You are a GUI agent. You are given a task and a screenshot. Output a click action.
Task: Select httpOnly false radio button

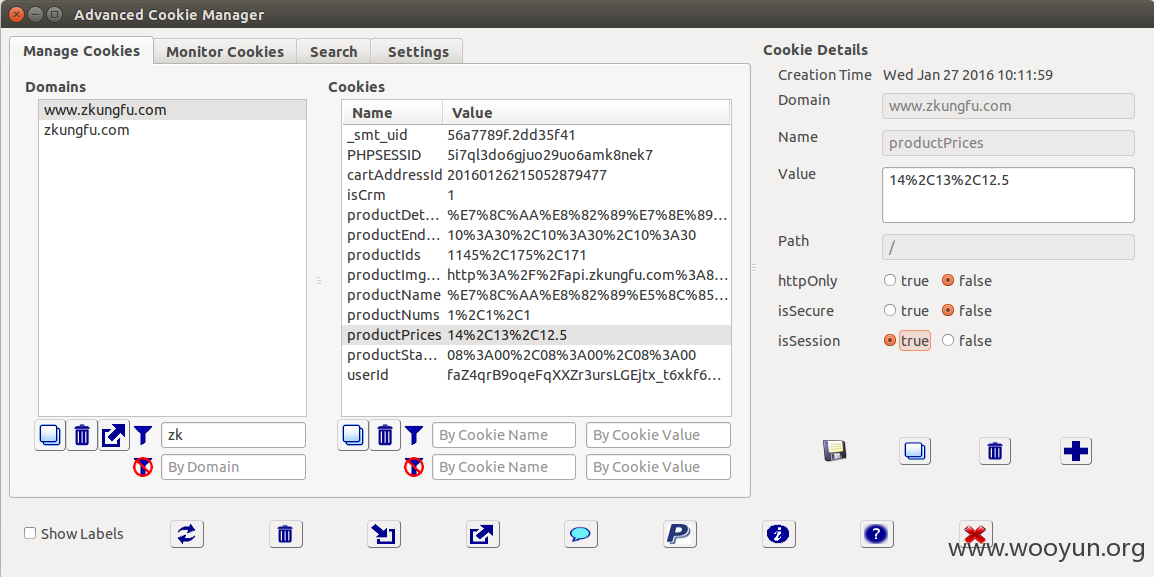(x=948, y=280)
